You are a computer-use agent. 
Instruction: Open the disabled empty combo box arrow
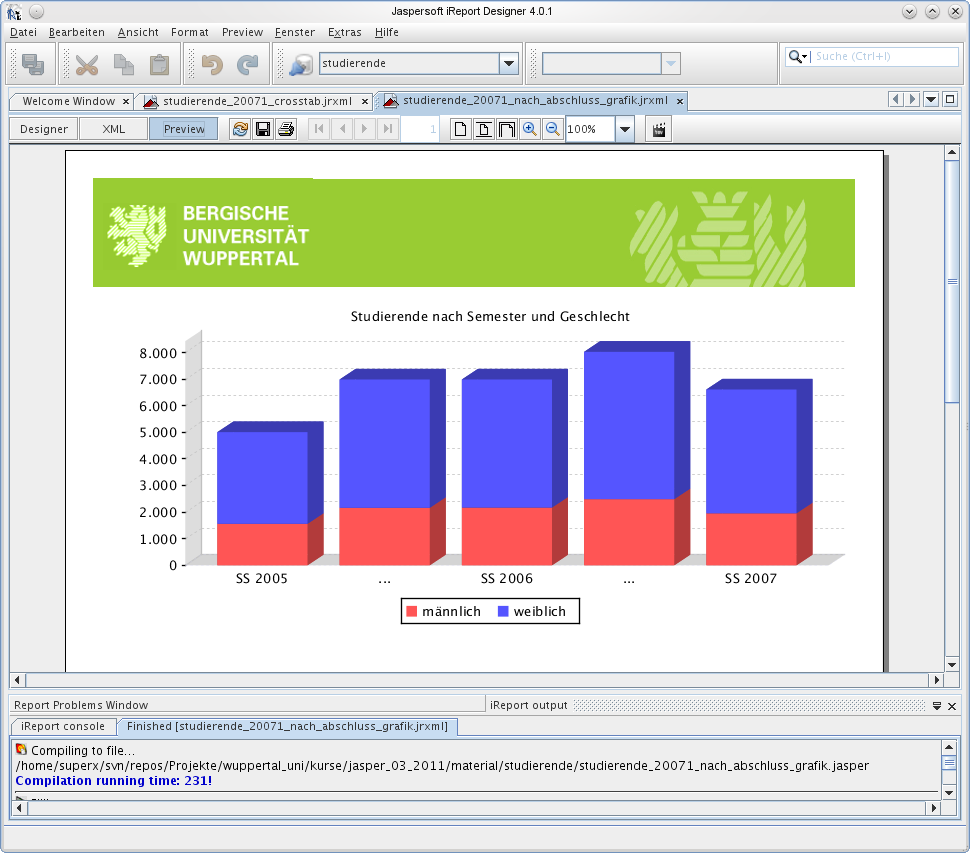(x=671, y=63)
